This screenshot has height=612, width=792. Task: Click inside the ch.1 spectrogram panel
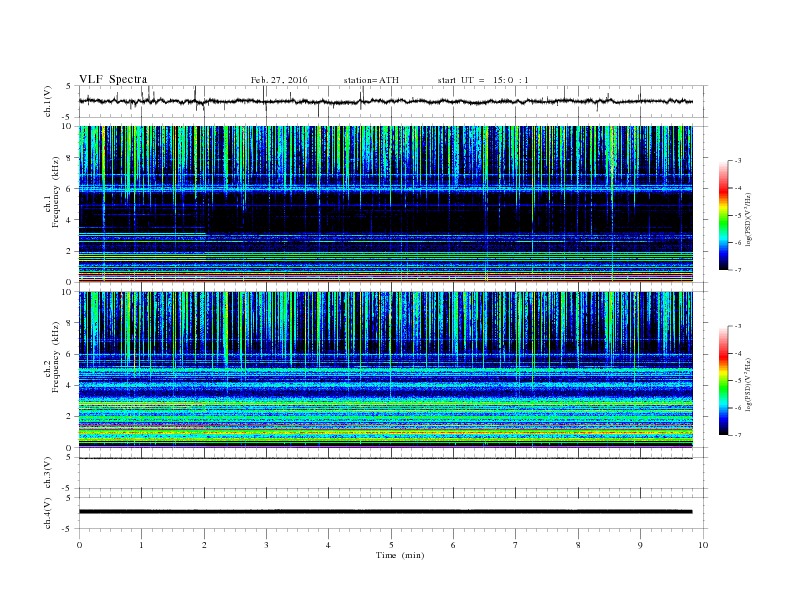(x=385, y=204)
